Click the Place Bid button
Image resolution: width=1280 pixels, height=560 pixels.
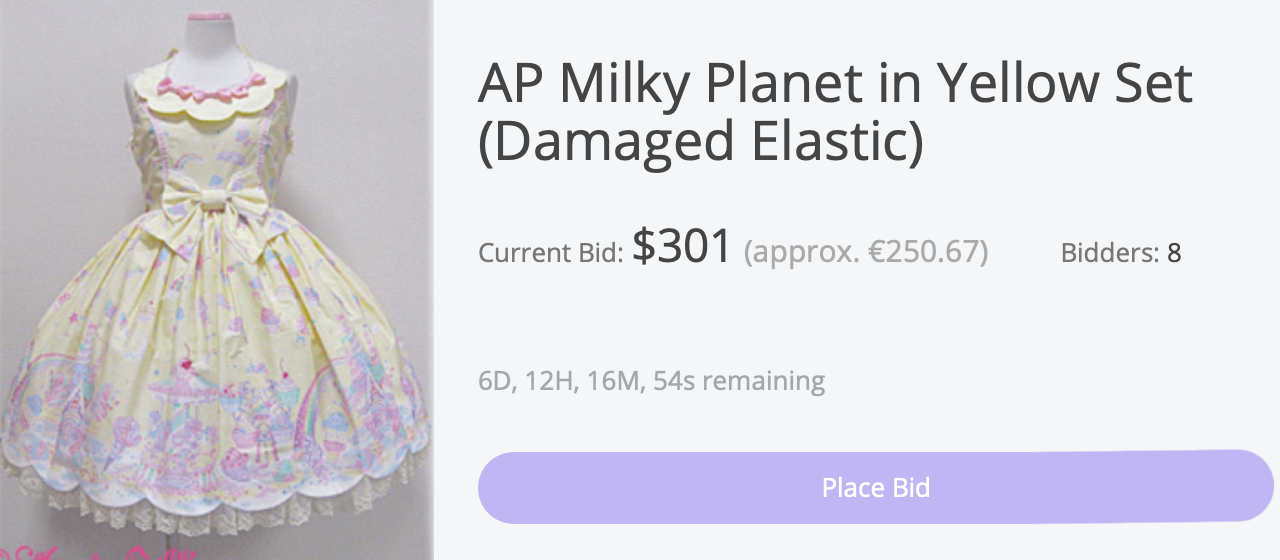875,487
